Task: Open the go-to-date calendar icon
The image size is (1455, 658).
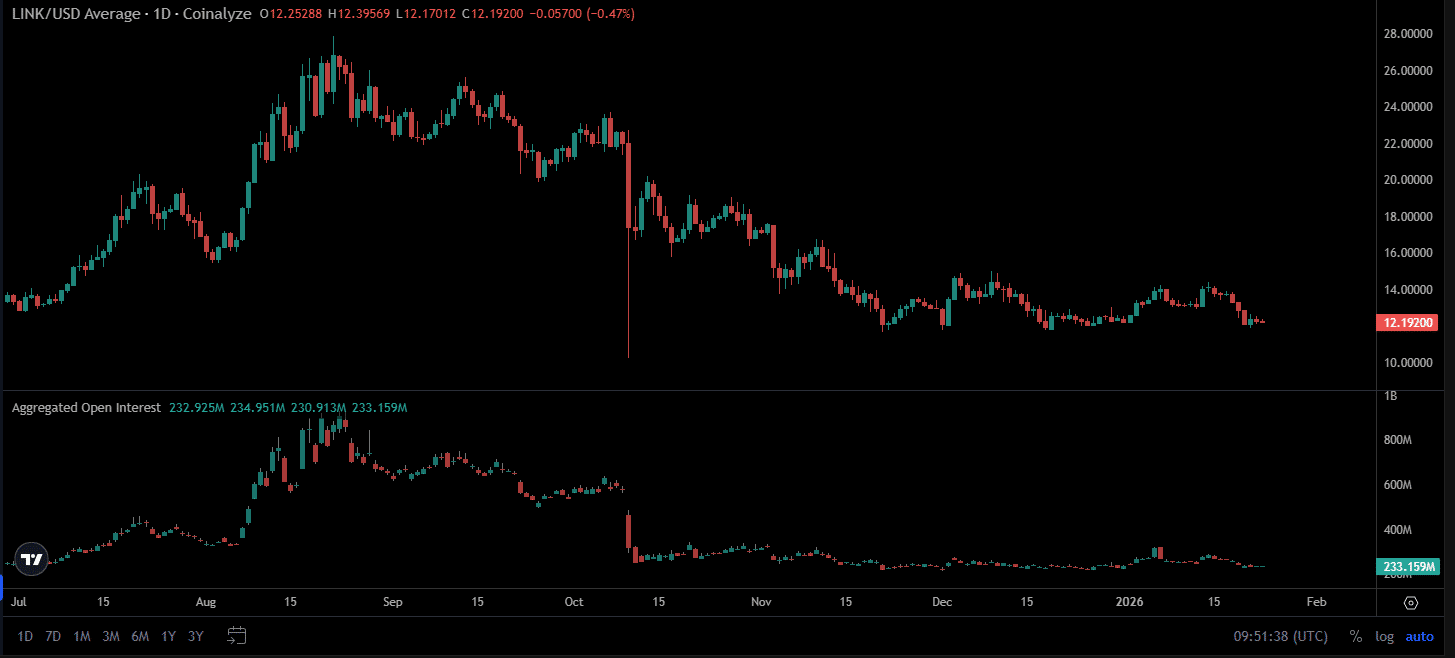Action: click(x=237, y=635)
